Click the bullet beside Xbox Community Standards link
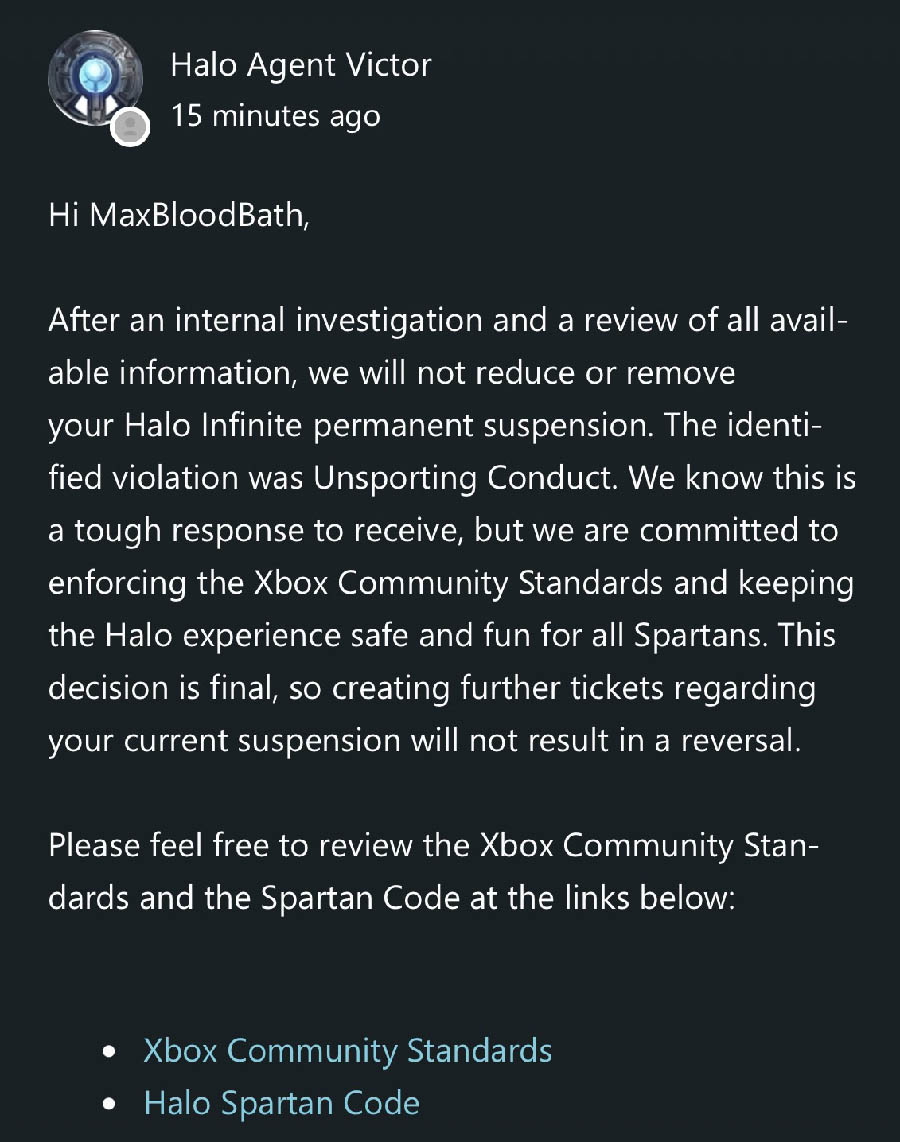 tap(109, 1053)
